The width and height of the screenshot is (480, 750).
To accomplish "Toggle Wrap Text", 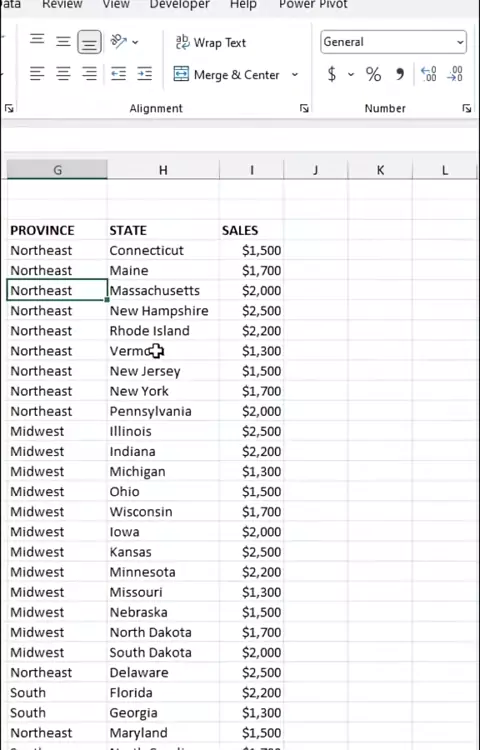I will (210, 43).
